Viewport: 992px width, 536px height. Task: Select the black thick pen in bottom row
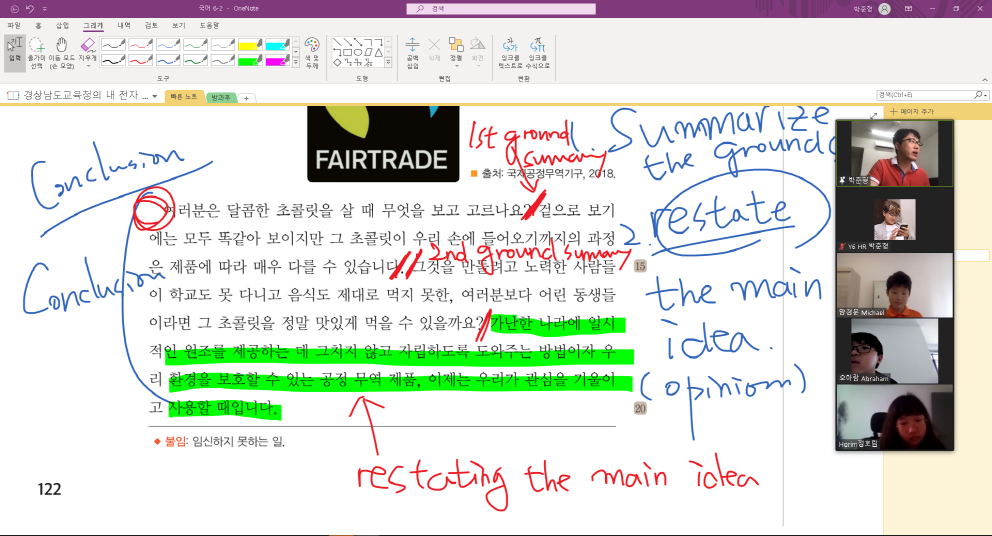[113, 60]
